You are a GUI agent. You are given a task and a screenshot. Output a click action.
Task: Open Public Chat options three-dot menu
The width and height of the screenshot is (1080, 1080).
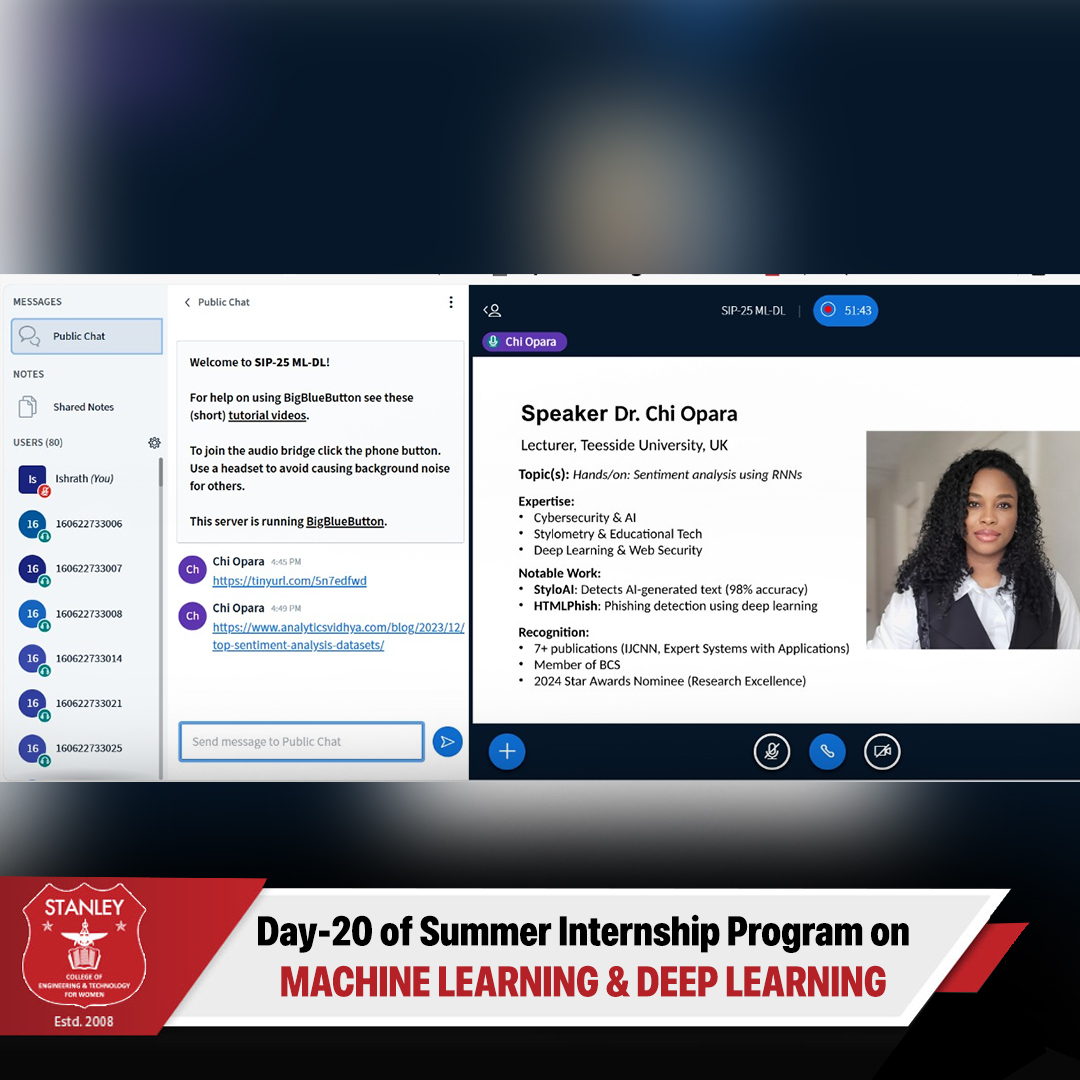click(451, 302)
